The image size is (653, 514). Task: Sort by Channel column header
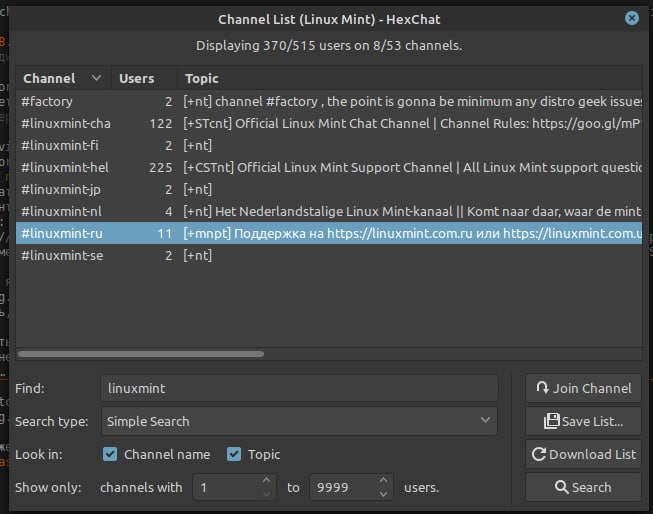click(x=63, y=78)
